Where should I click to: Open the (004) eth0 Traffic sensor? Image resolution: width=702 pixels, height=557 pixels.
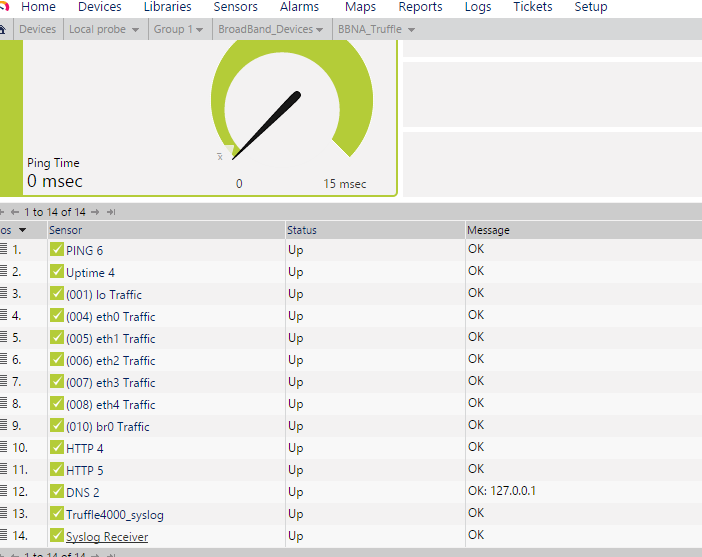point(111,316)
